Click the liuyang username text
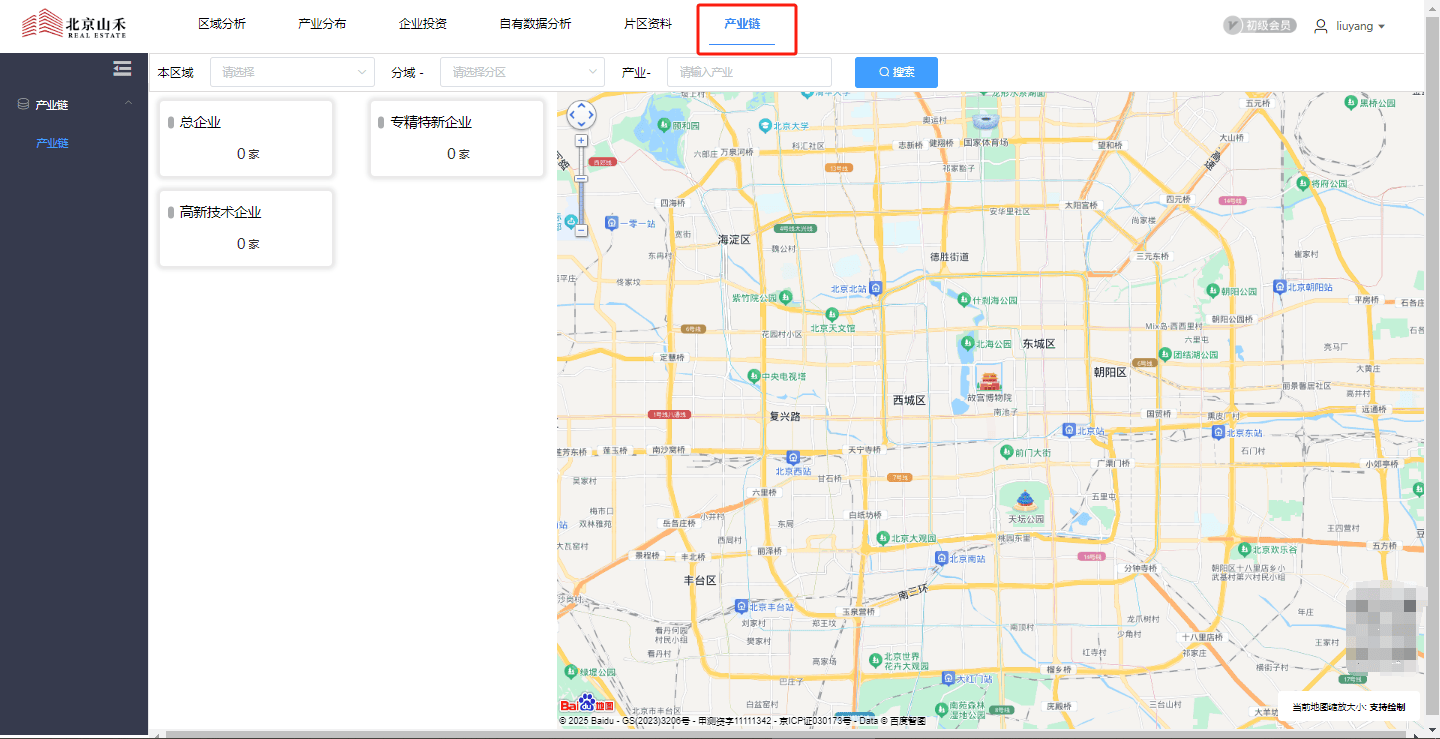The width and height of the screenshot is (1440, 739). (1354, 26)
